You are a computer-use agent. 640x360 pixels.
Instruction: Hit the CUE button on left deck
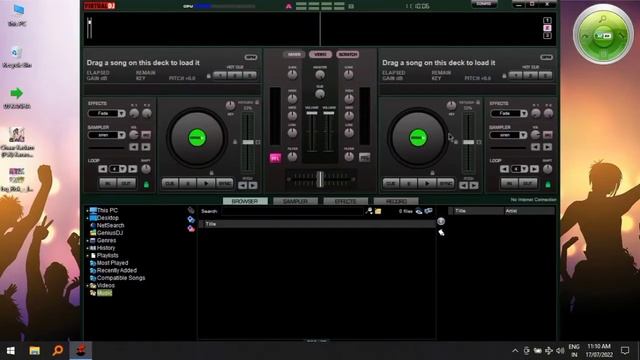tap(170, 184)
